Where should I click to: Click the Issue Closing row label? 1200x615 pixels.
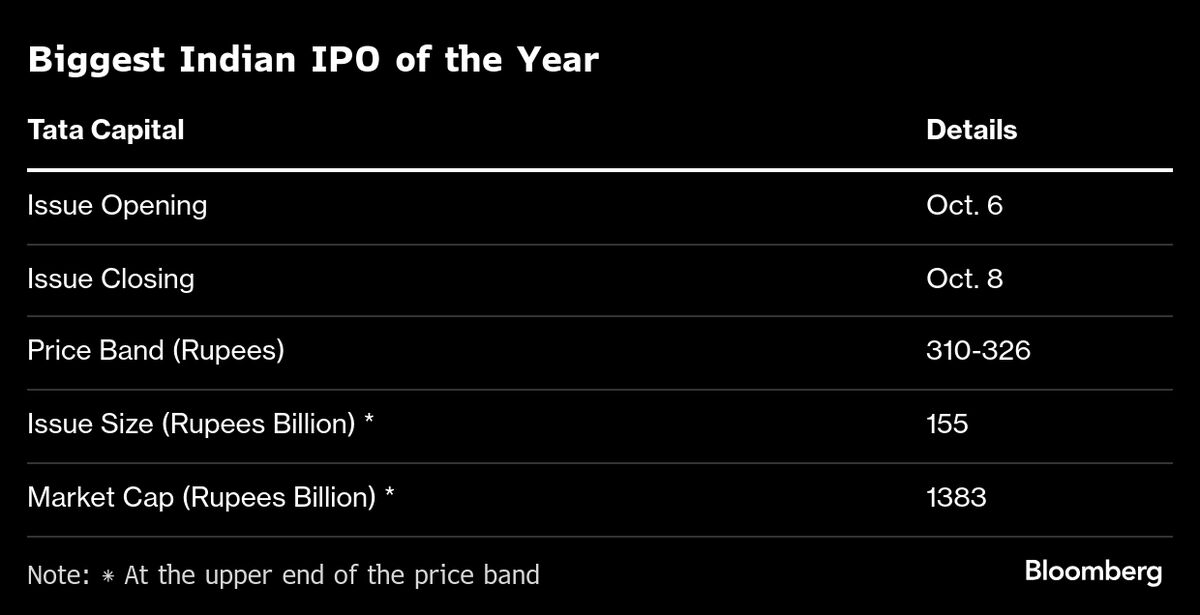(111, 278)
